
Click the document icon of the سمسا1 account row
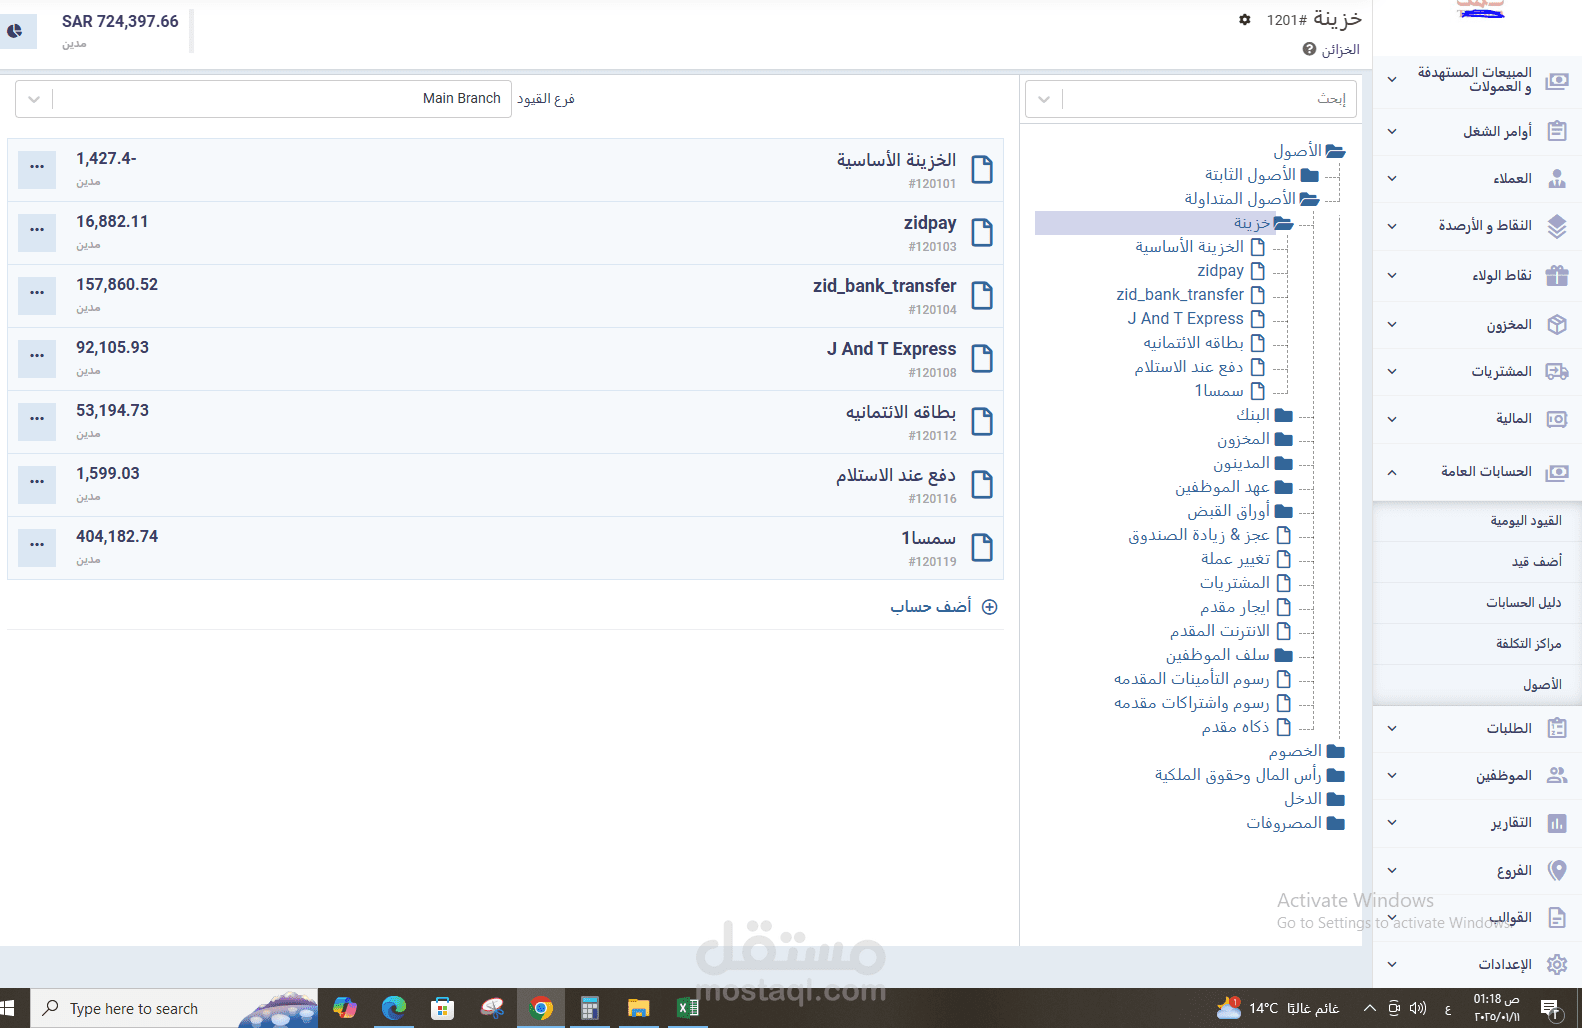(982, 548)
